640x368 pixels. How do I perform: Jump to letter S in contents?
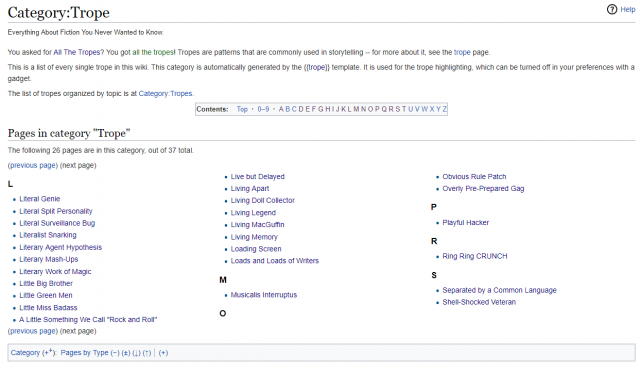(x=398, y=109)
